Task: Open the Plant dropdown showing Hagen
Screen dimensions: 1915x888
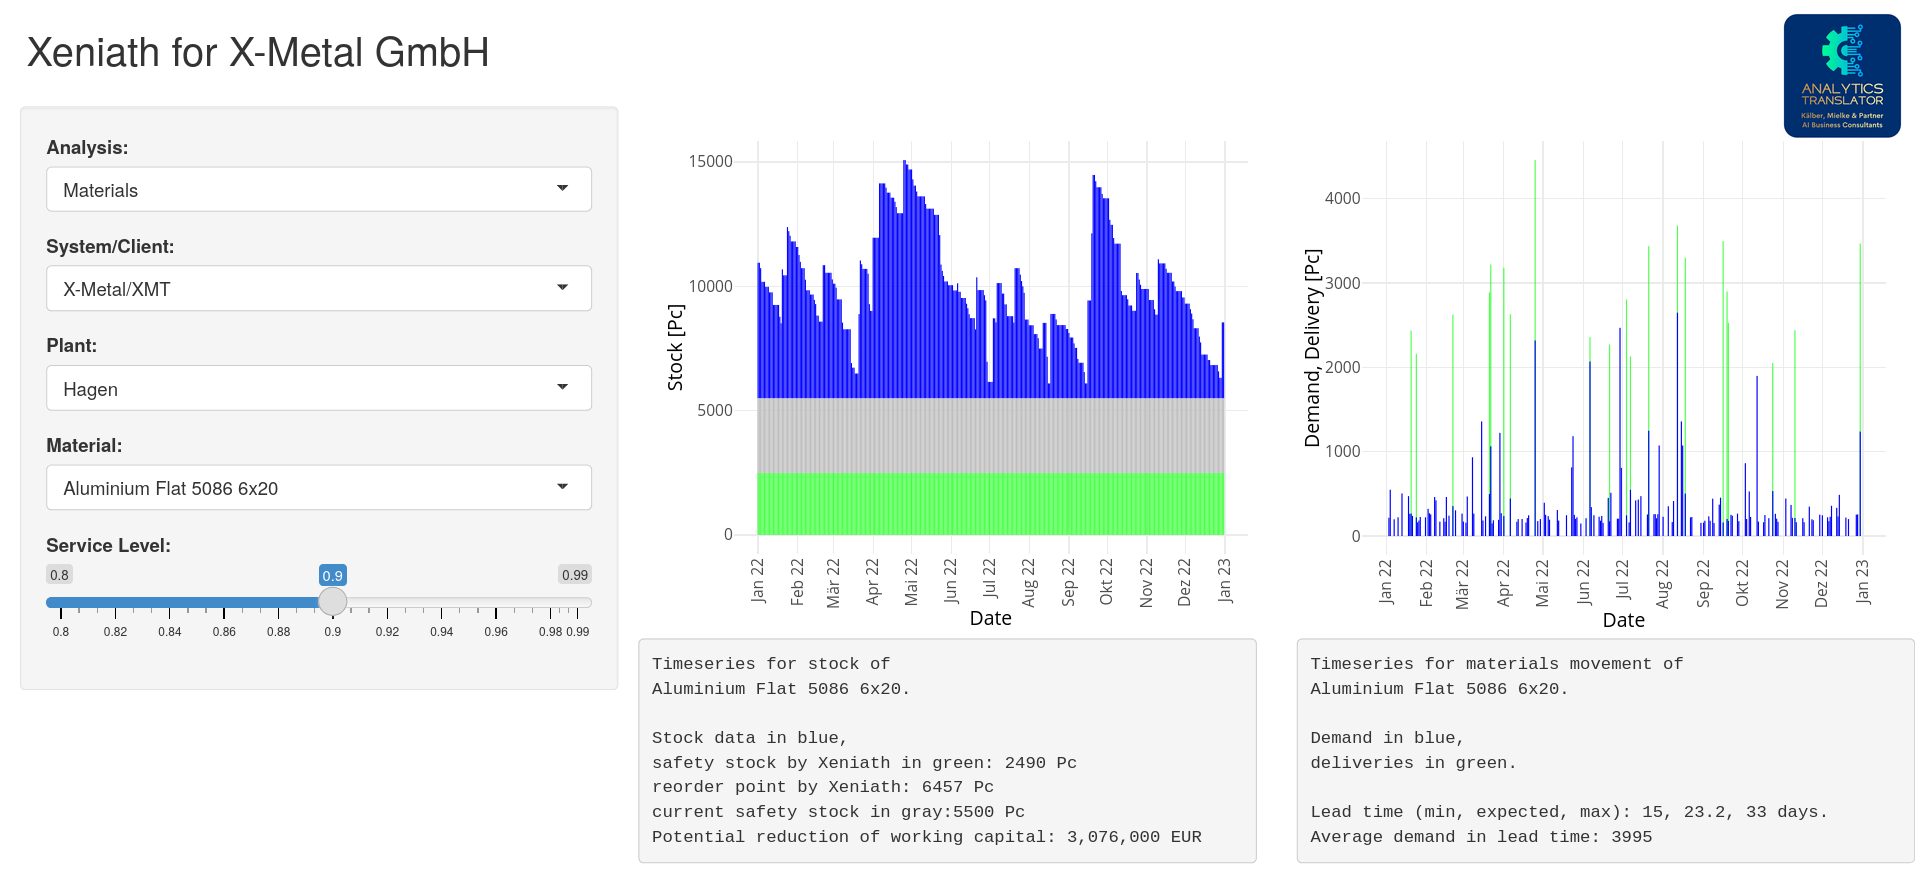Action: (319, 389)
